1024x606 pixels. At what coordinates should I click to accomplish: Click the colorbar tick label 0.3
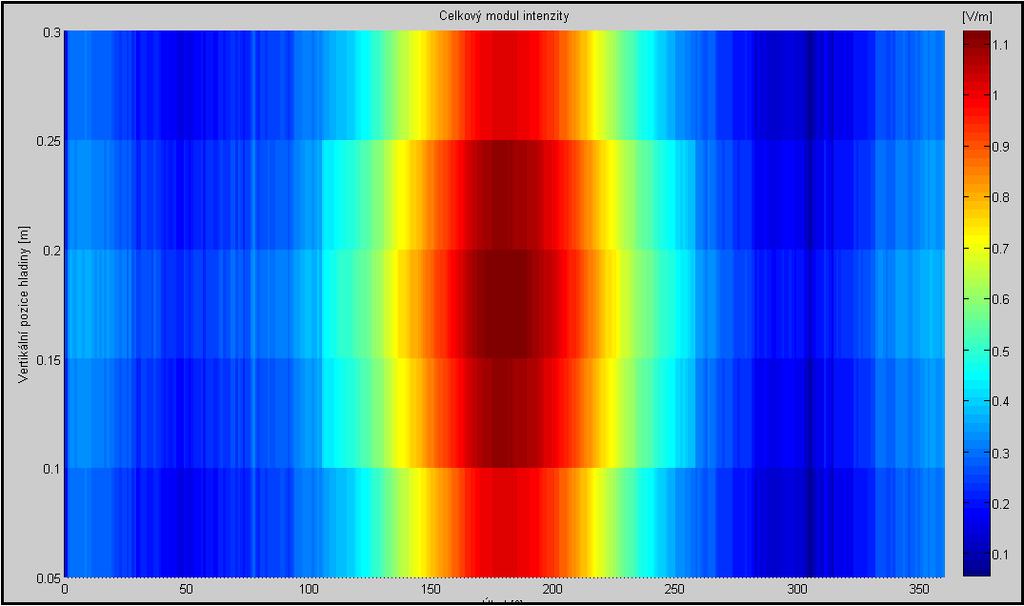click(x=1001, y=453)
